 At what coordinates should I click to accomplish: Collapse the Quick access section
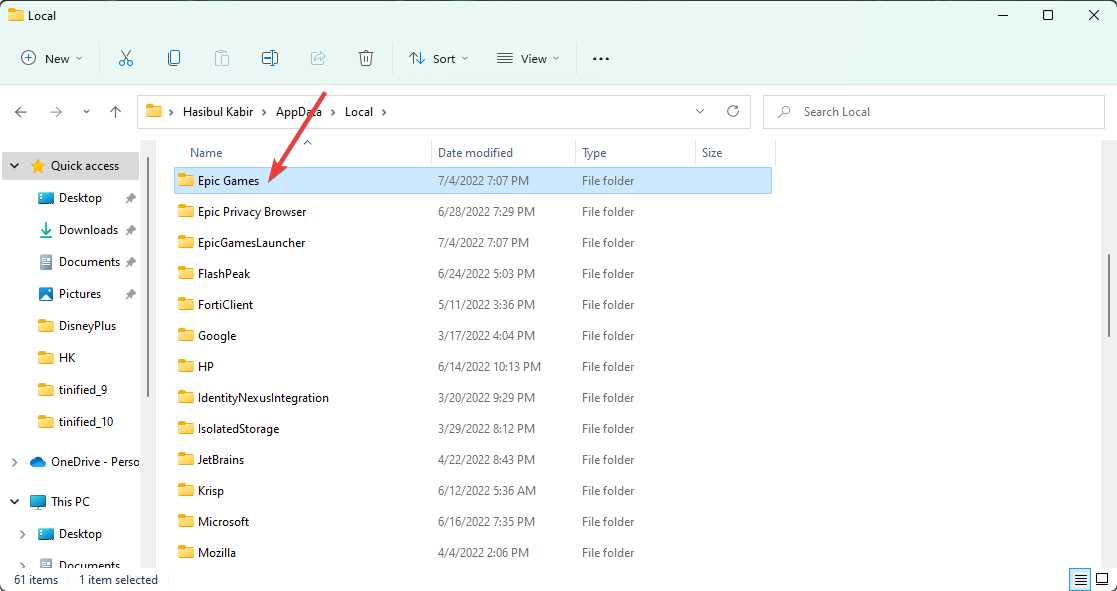[14, 166]
